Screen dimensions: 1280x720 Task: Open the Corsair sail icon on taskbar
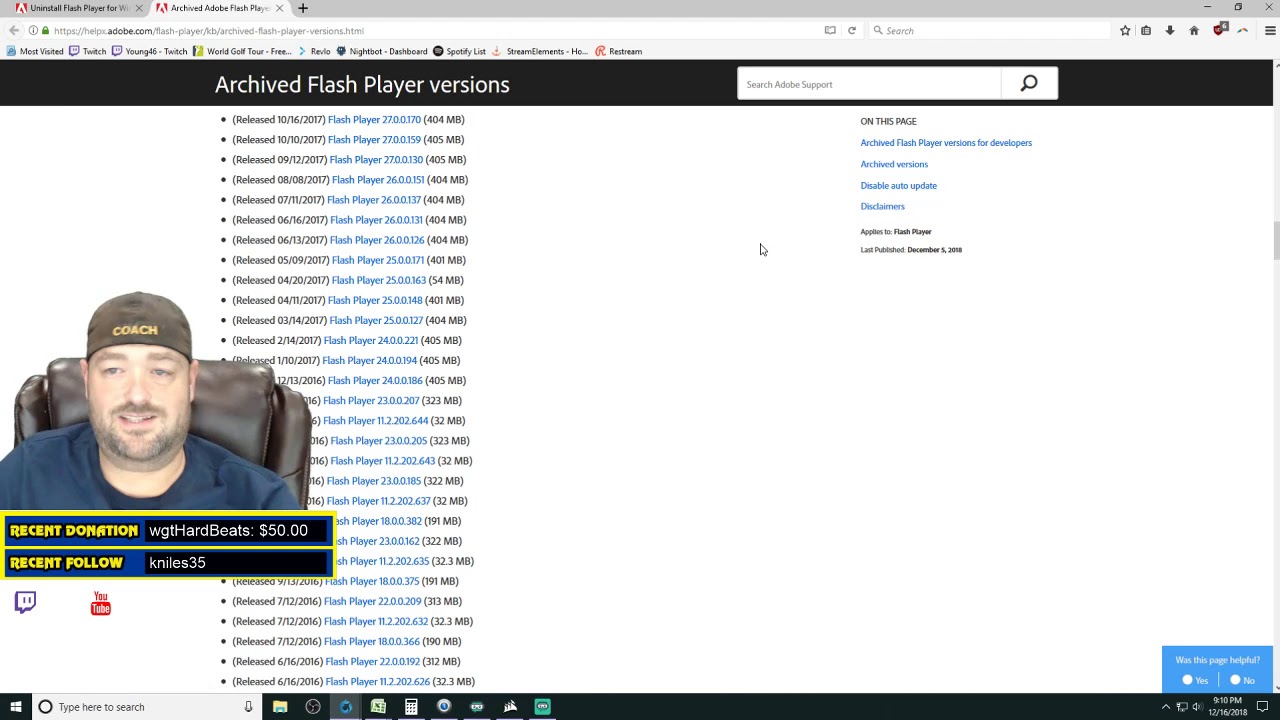510,707
